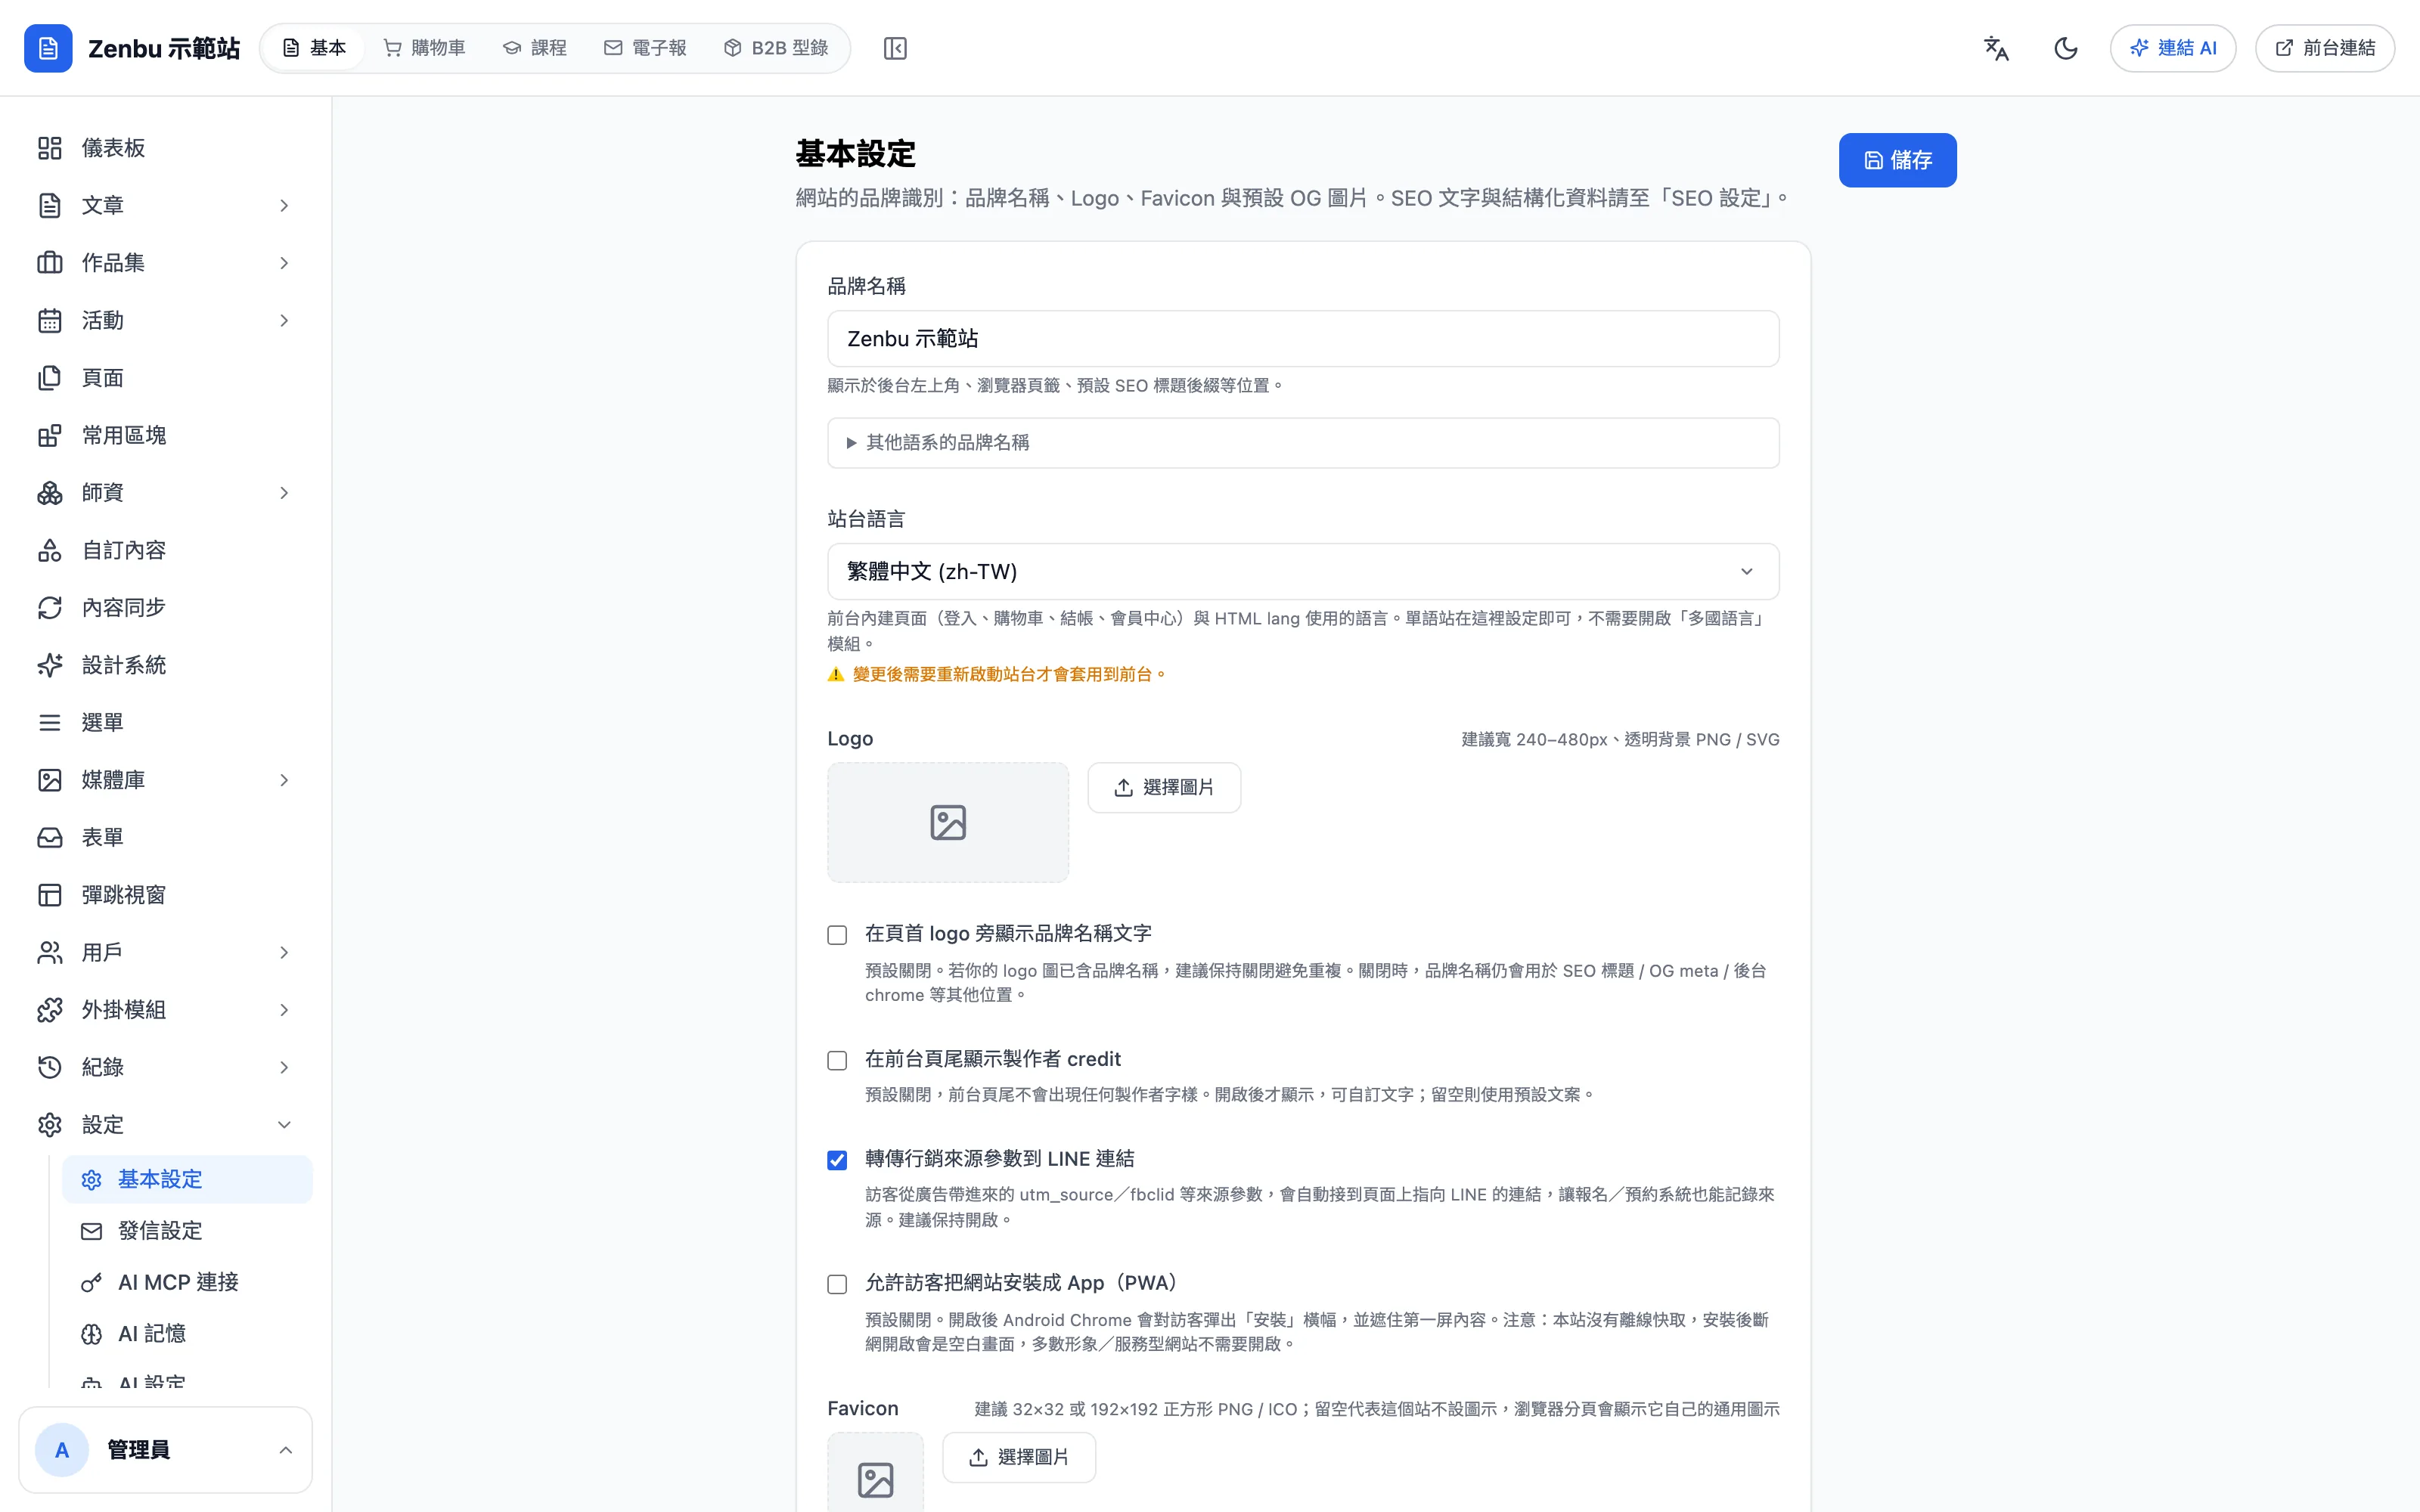This screenshot has height=1512, width=2420.
Task: Click the 儲存 save button
Action: 1897,160
